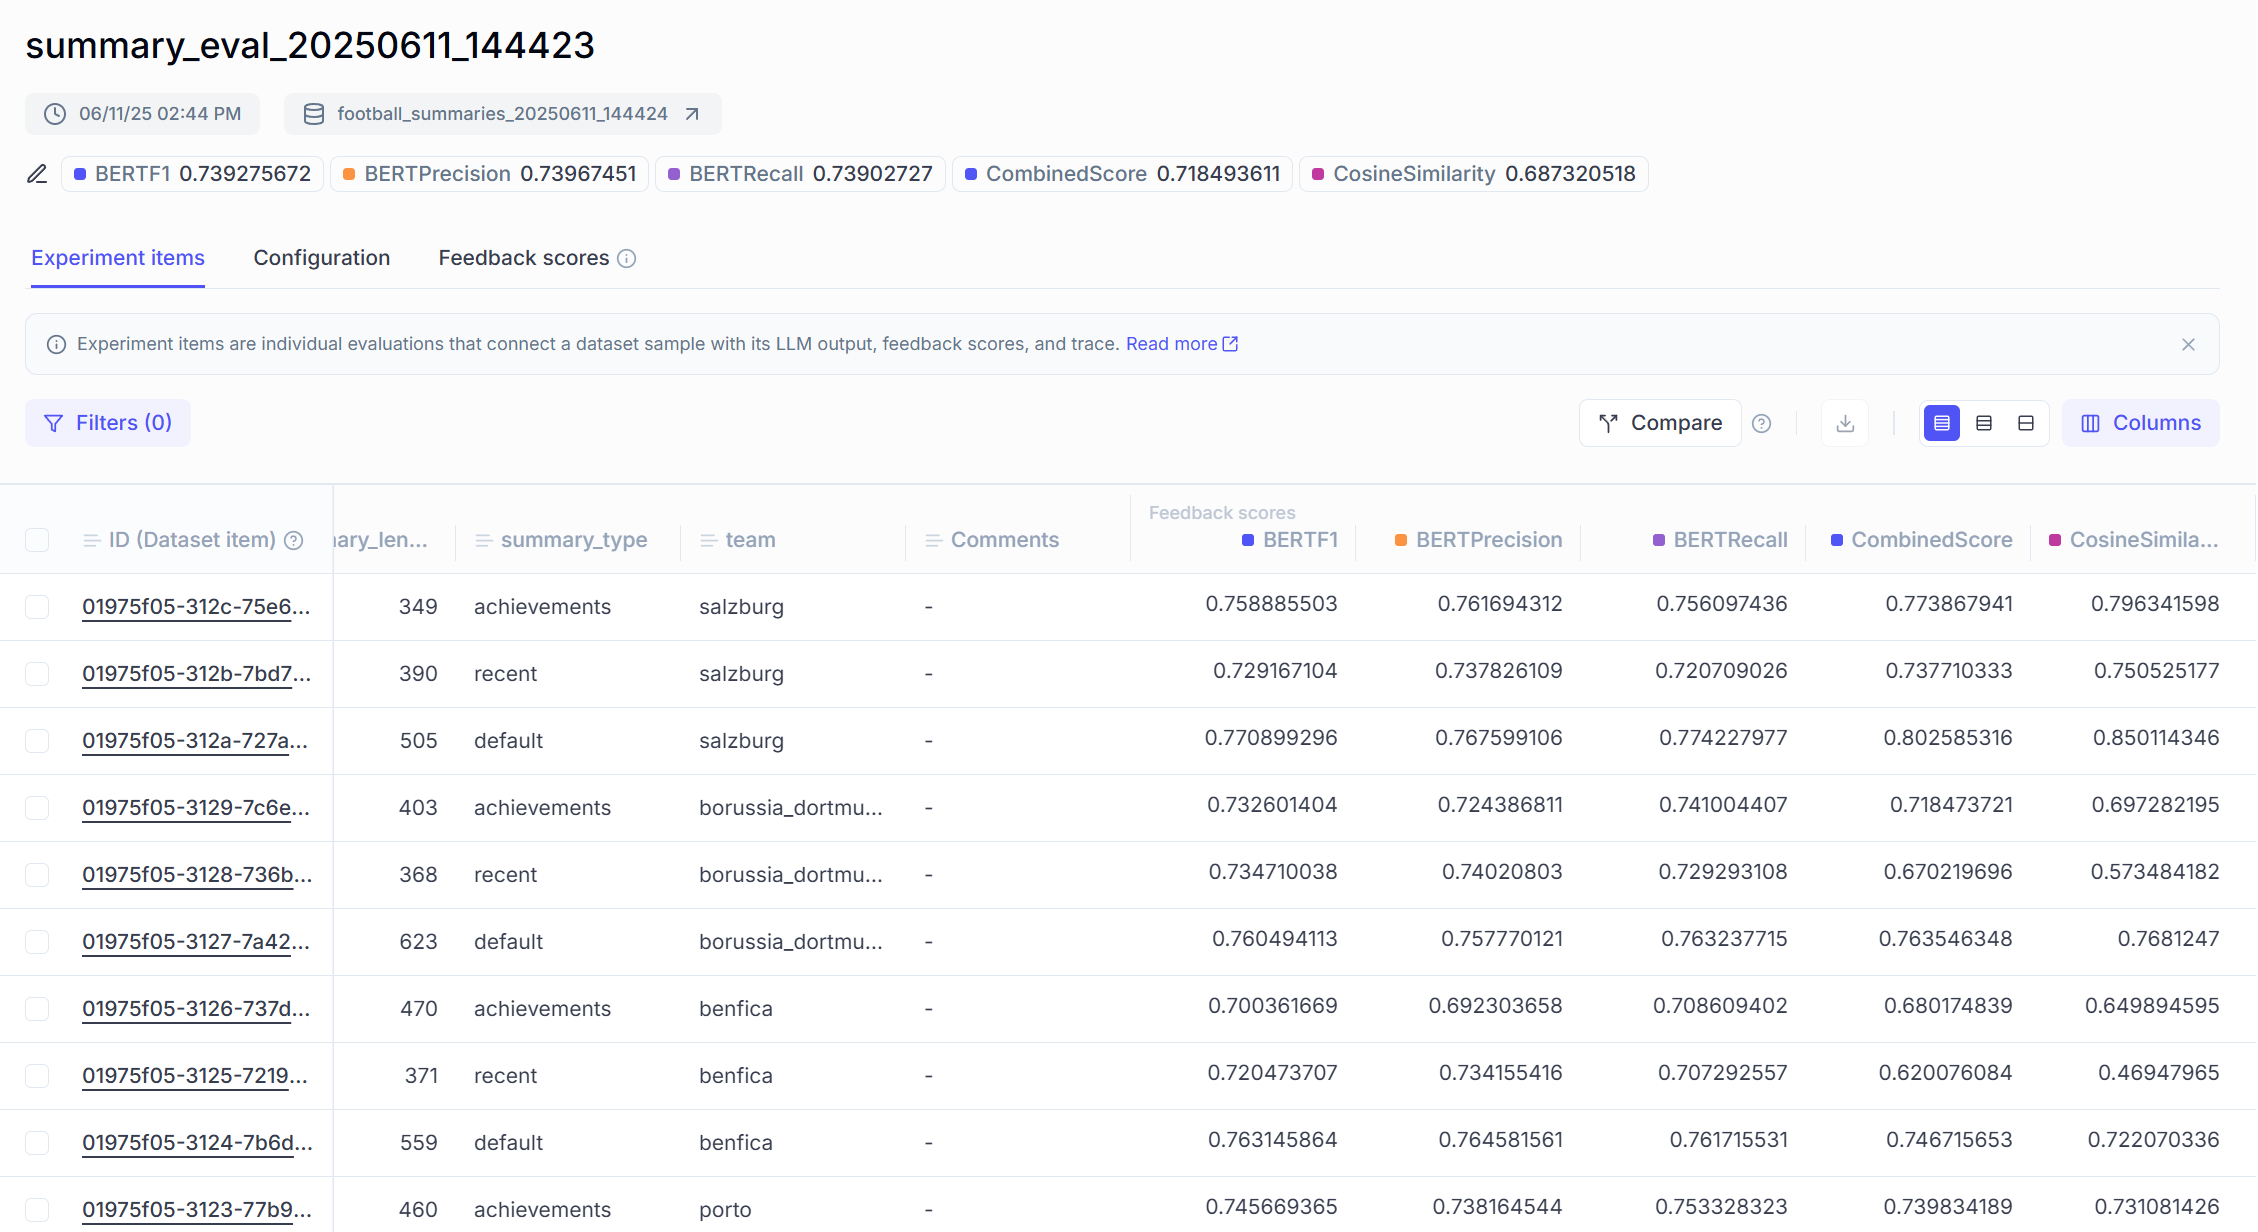Switch to the Feedback scores tab
The image size is (2258, 1232).
tap(523, 258)
